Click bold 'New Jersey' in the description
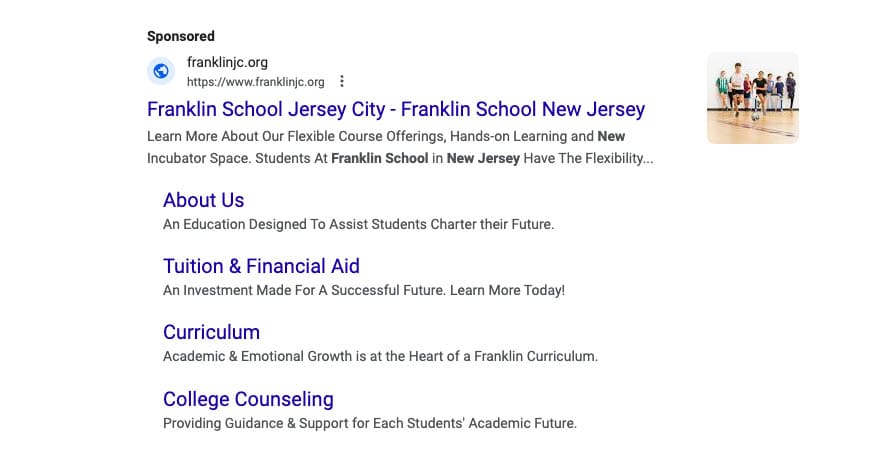Image resolution: width=882 pixels, height=464 pixels. coord(482,158)
